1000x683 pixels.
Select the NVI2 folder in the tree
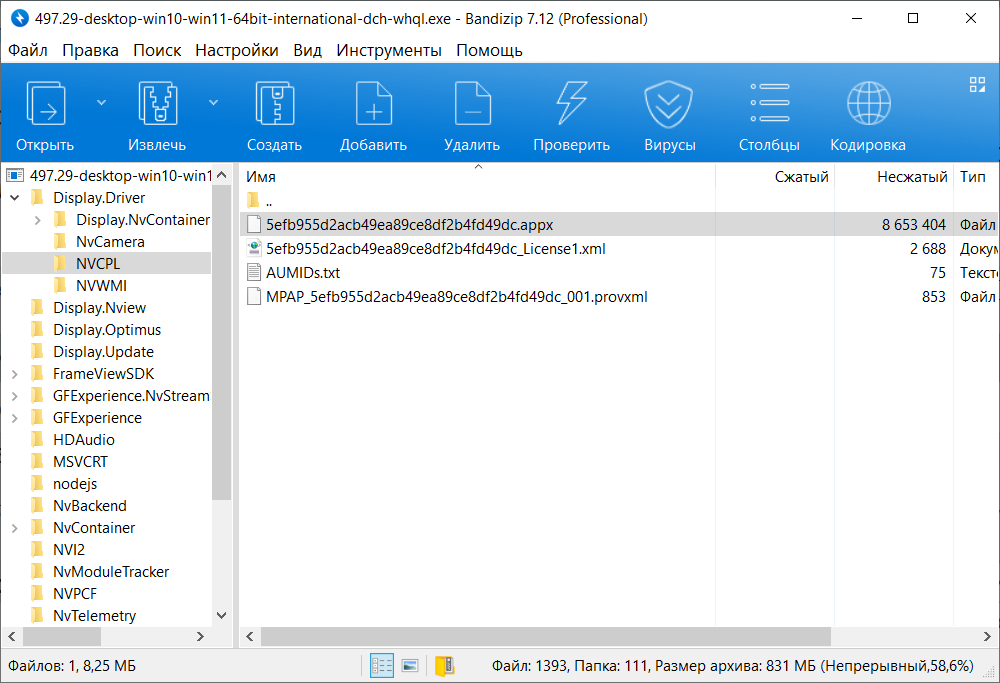69,550
